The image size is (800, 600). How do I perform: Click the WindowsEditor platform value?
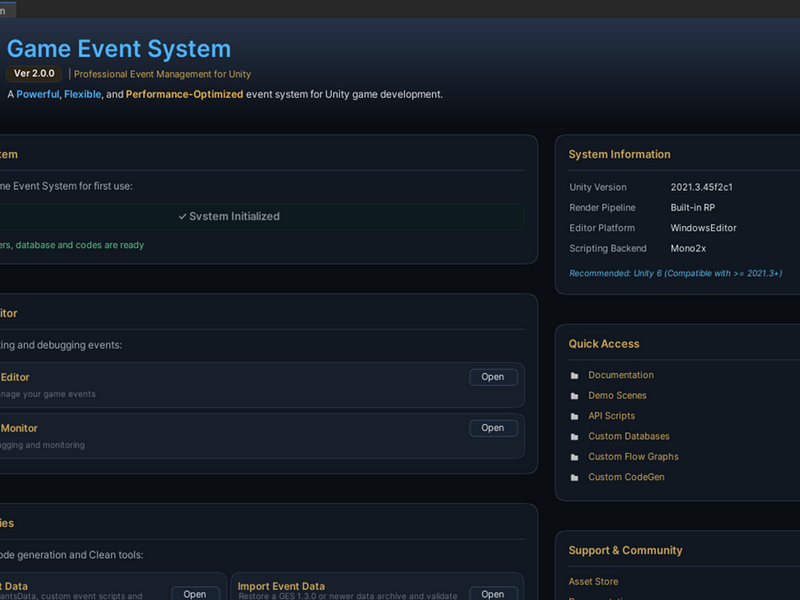tap(704, 228)
